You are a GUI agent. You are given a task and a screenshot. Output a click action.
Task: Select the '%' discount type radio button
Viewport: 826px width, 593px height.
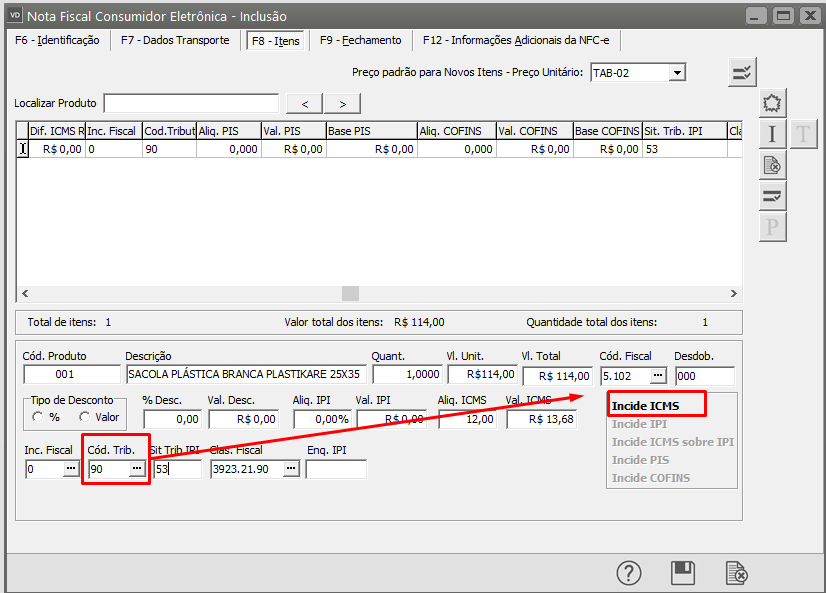click(40, 417)
